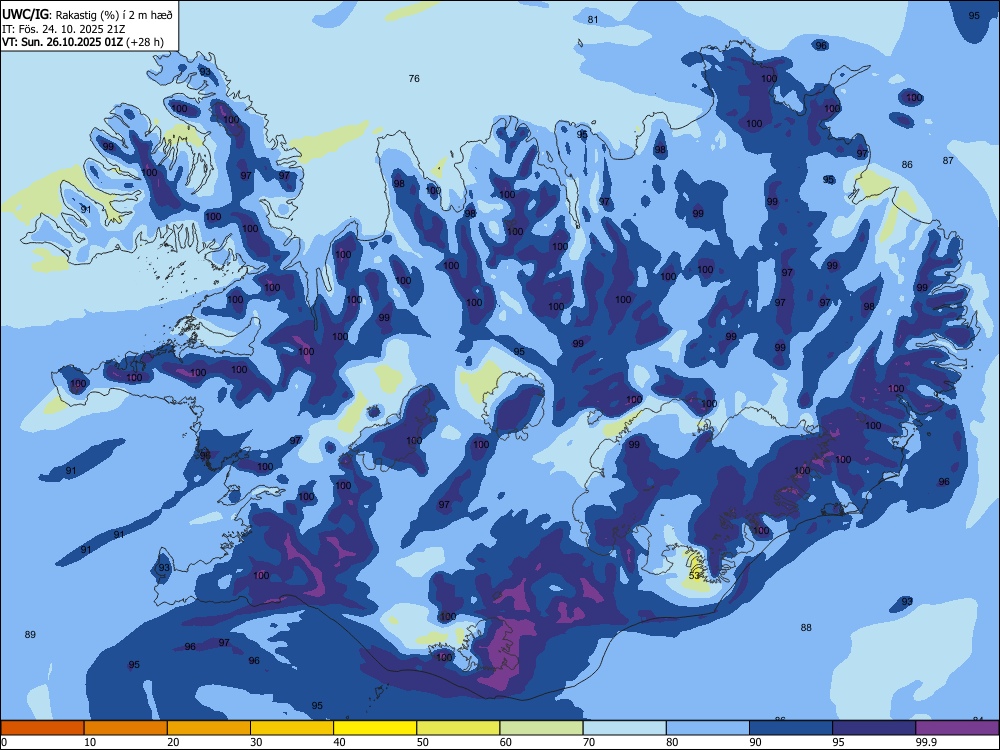Screen dimensions: 1000x750
Task: Click the legend tick label '40'
Action: pos(339,742)
